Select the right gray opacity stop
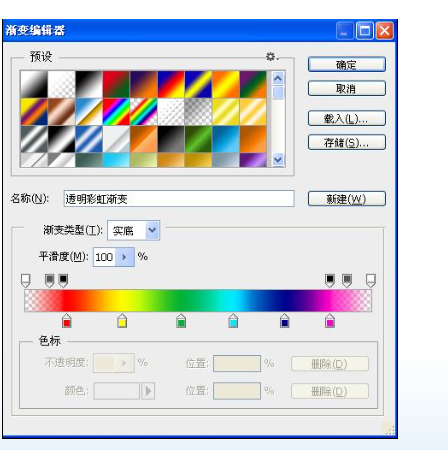This screenshot has width=448, height=450. click(x=347, y=280)
